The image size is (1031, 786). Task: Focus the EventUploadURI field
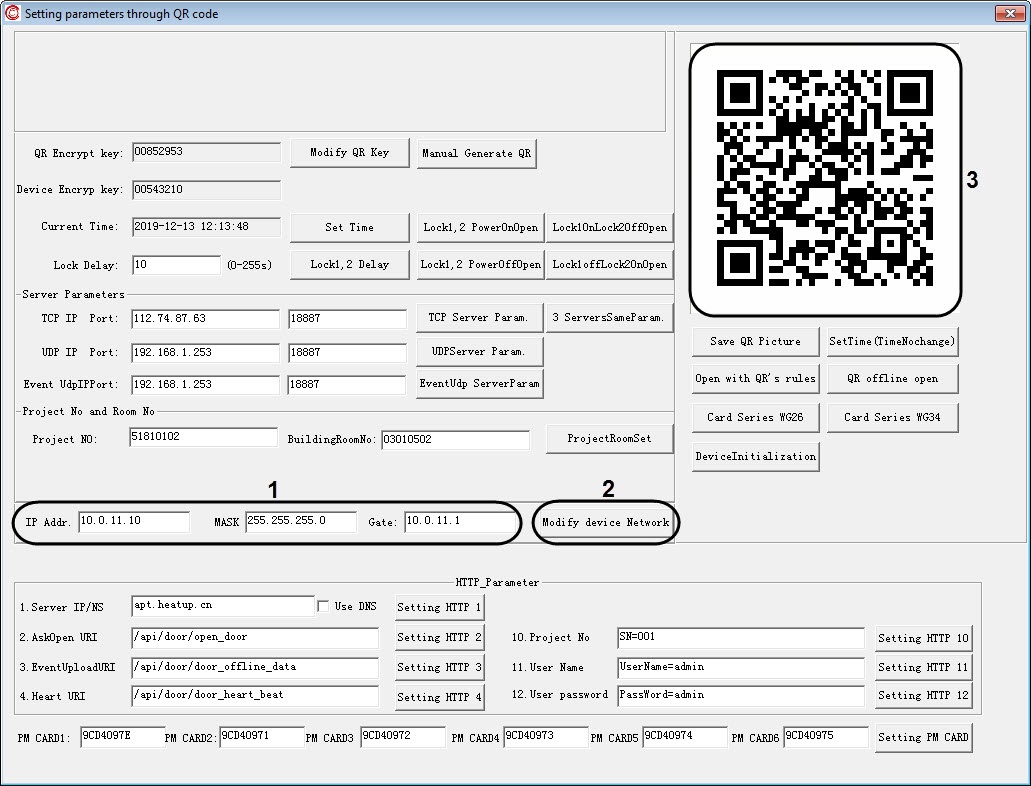click(x=255, y=668)
